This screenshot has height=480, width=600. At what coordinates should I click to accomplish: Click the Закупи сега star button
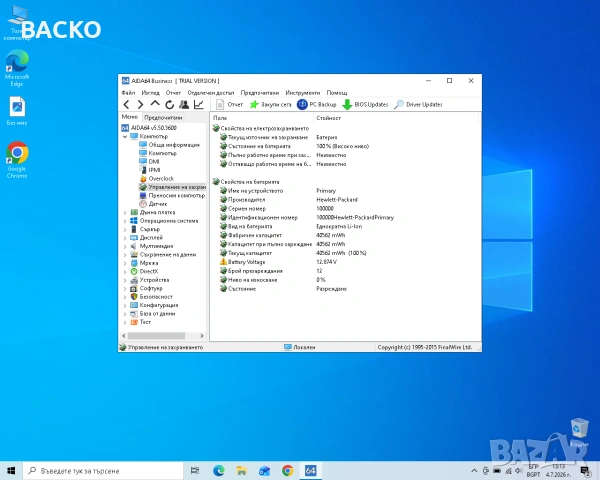(271, 104)
